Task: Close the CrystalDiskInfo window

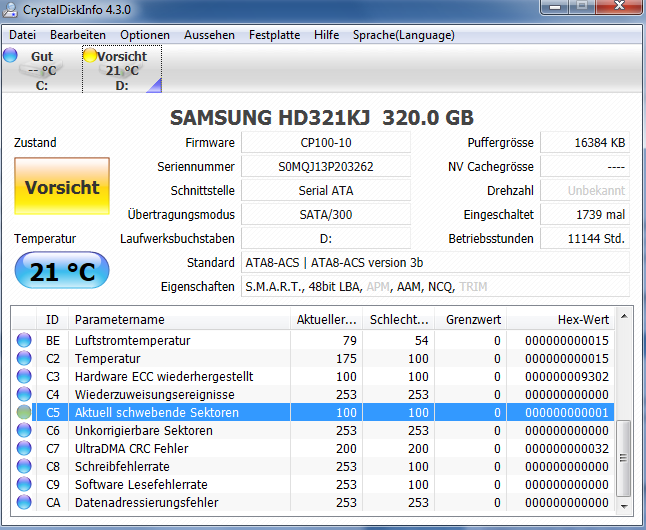Action: 619,7
